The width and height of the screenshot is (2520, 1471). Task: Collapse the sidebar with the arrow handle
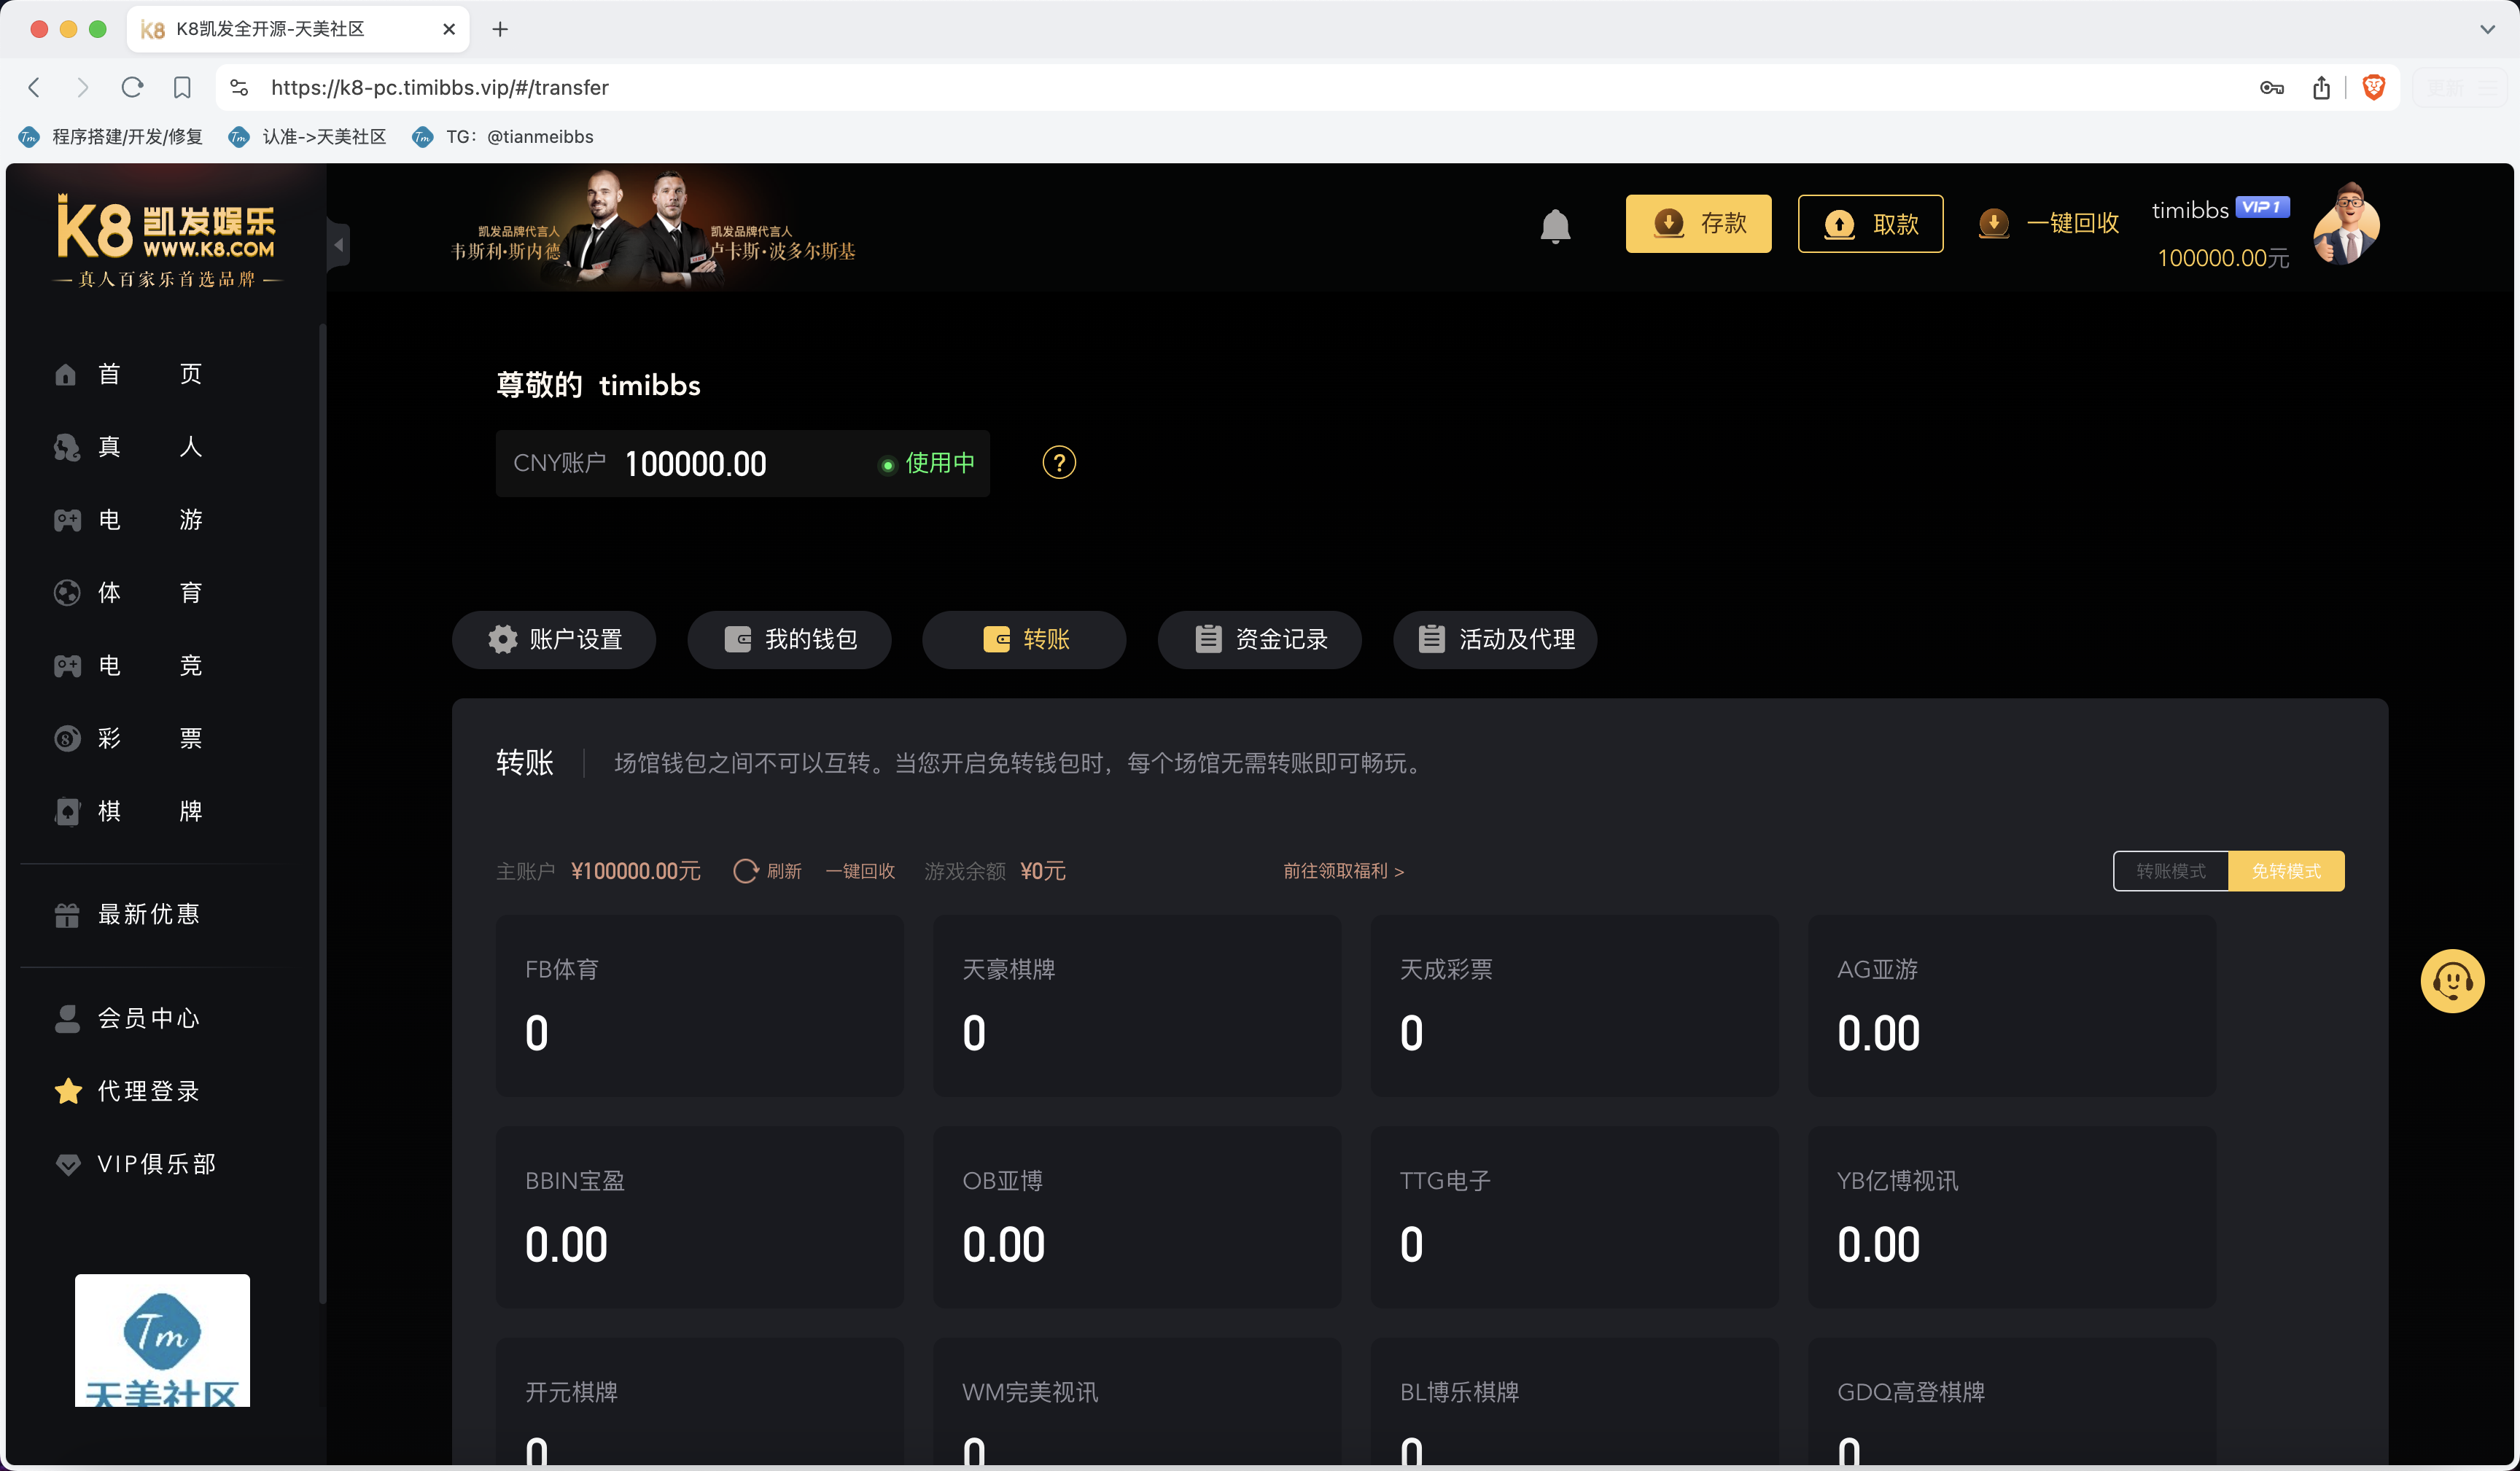tap(339, 245)
